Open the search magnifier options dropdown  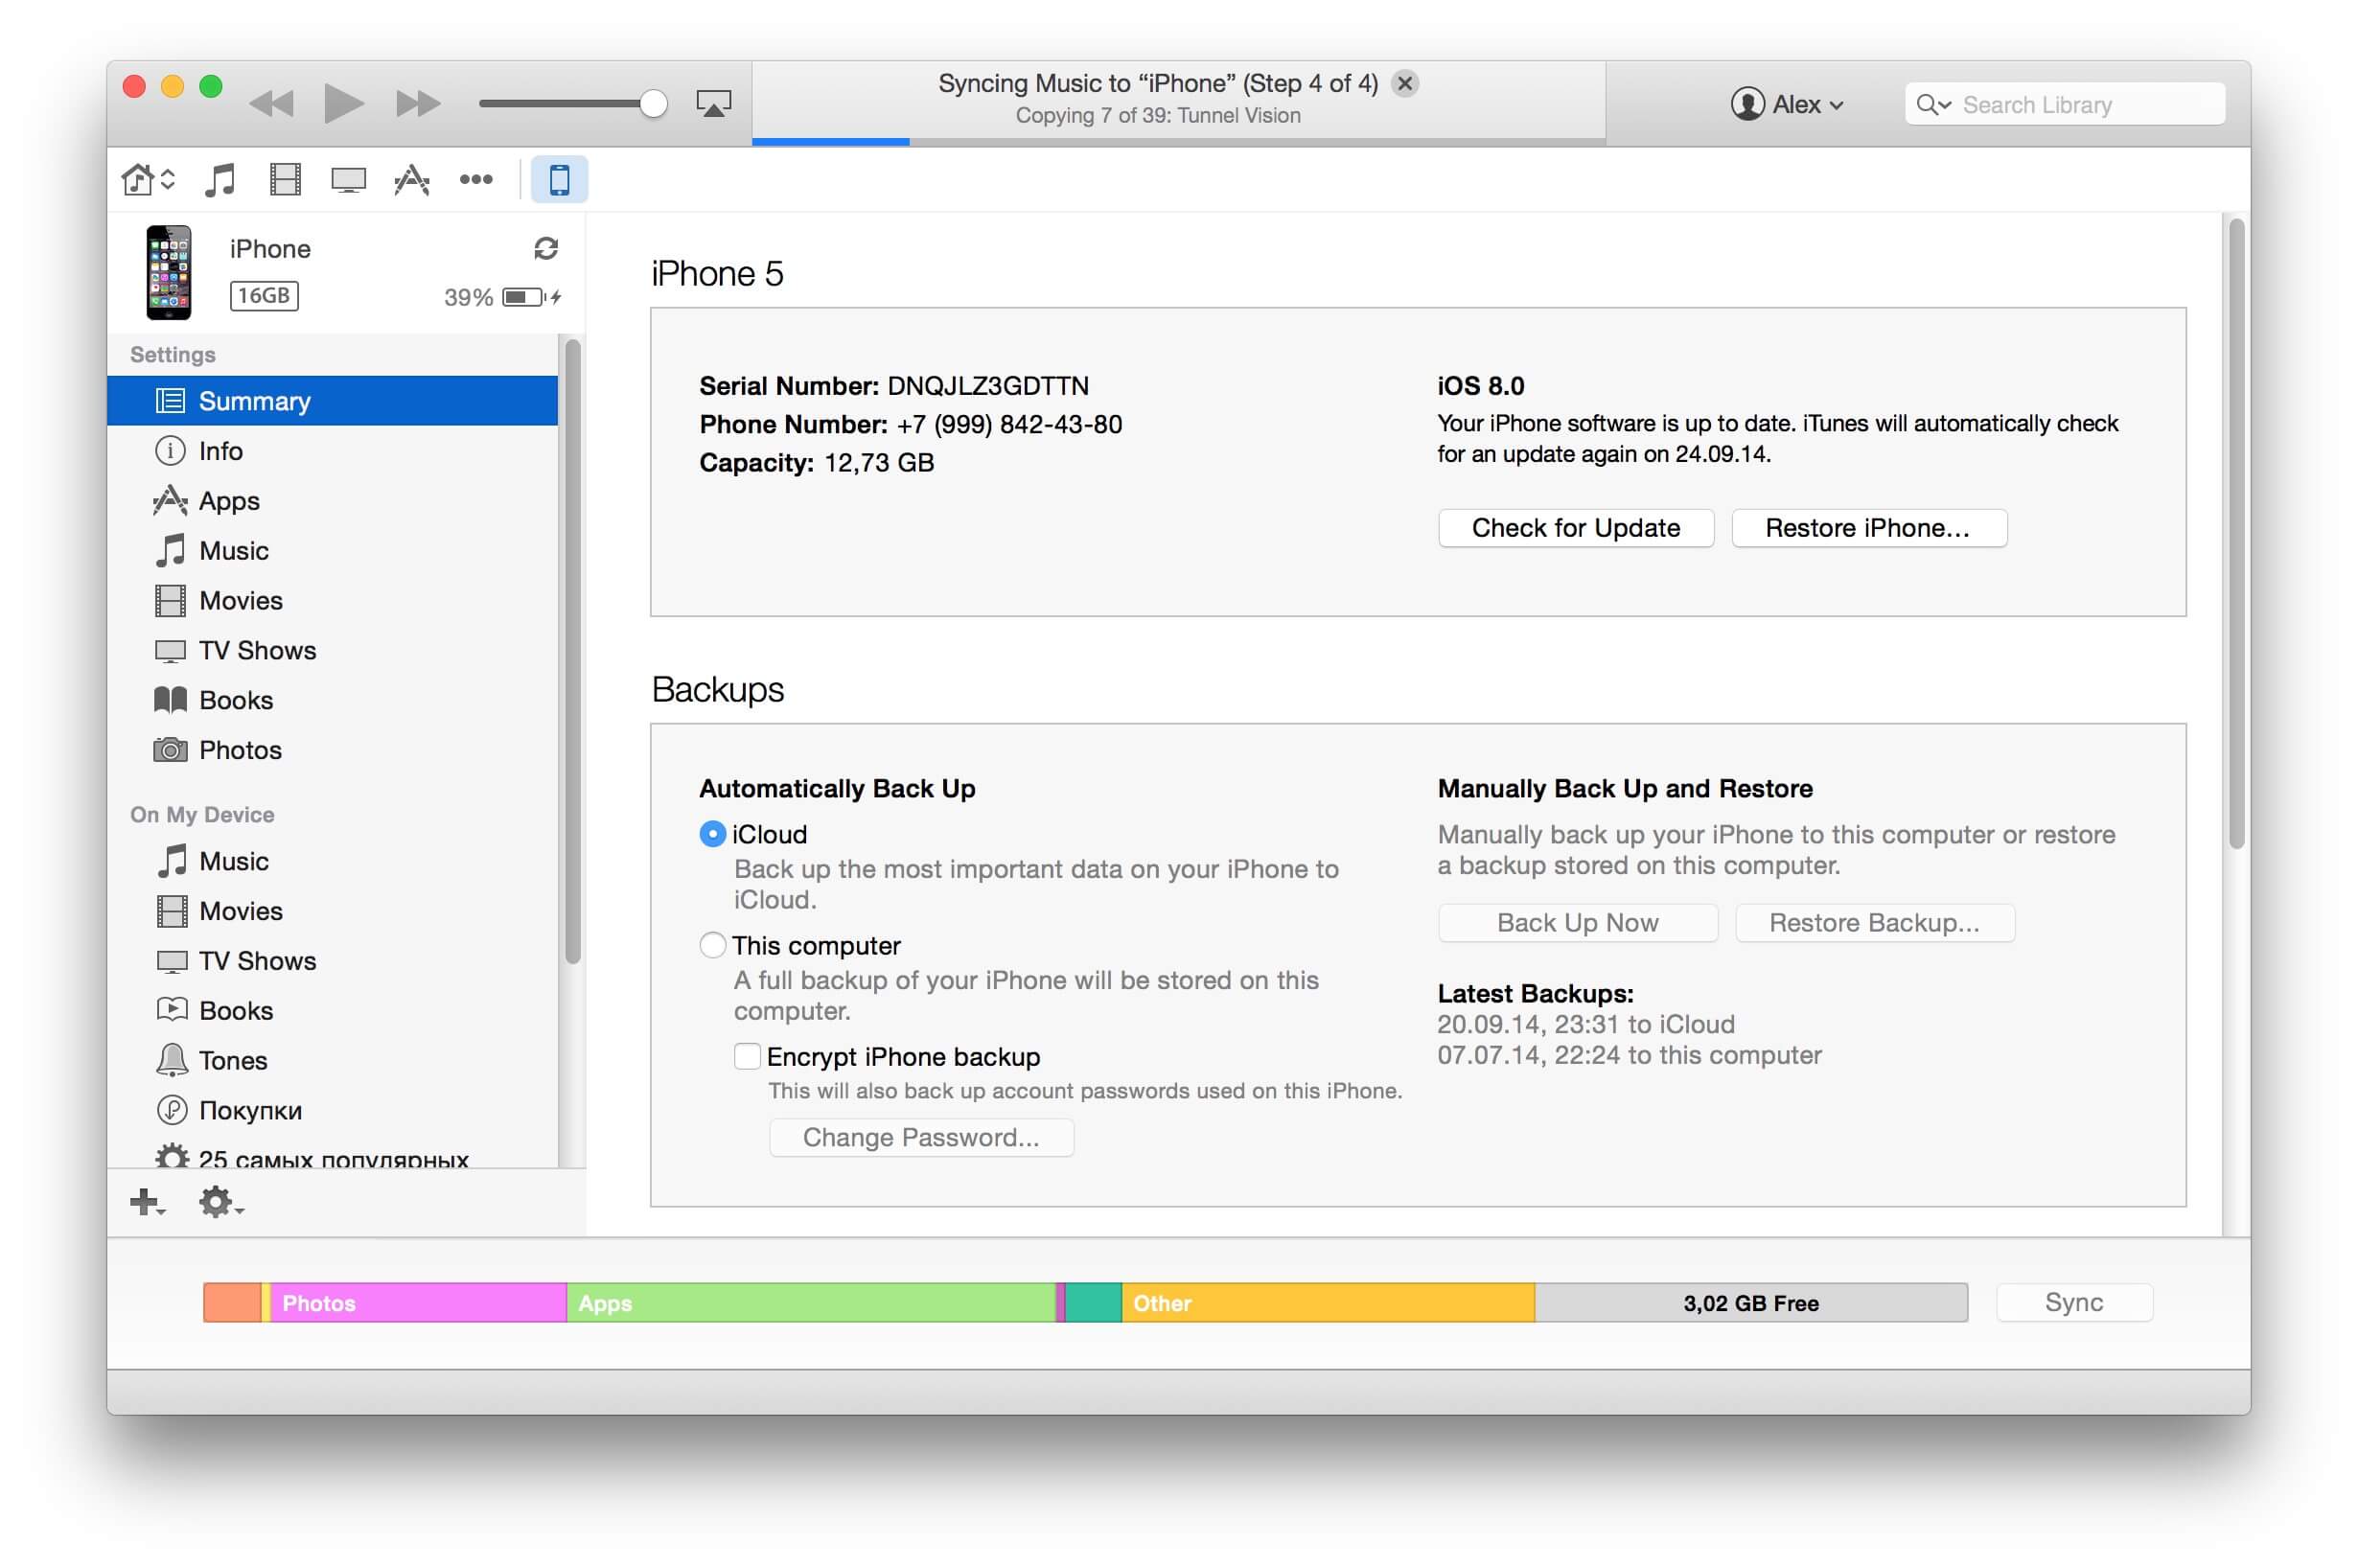click(1933, 104)
